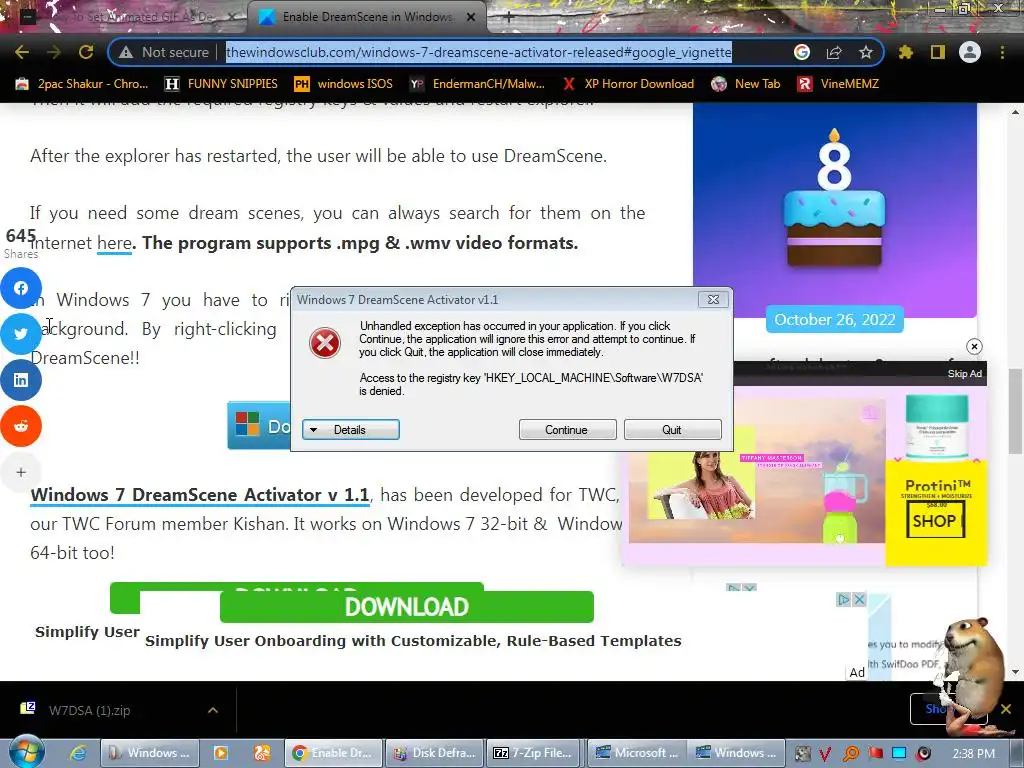Reload the current page
The height and width of the screenshot is (768, 1024).
[x=86, y=52]
